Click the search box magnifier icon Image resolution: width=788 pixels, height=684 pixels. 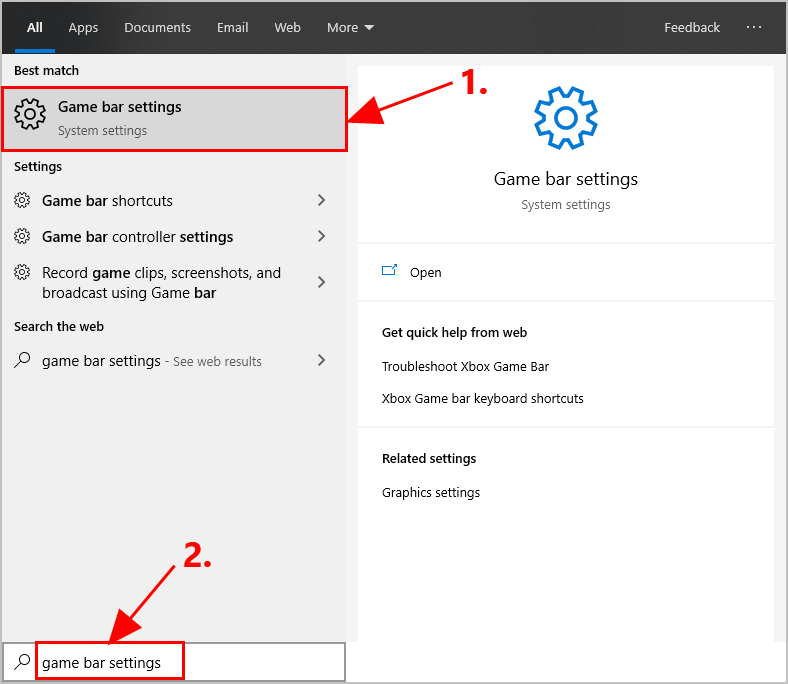point(22,662)
